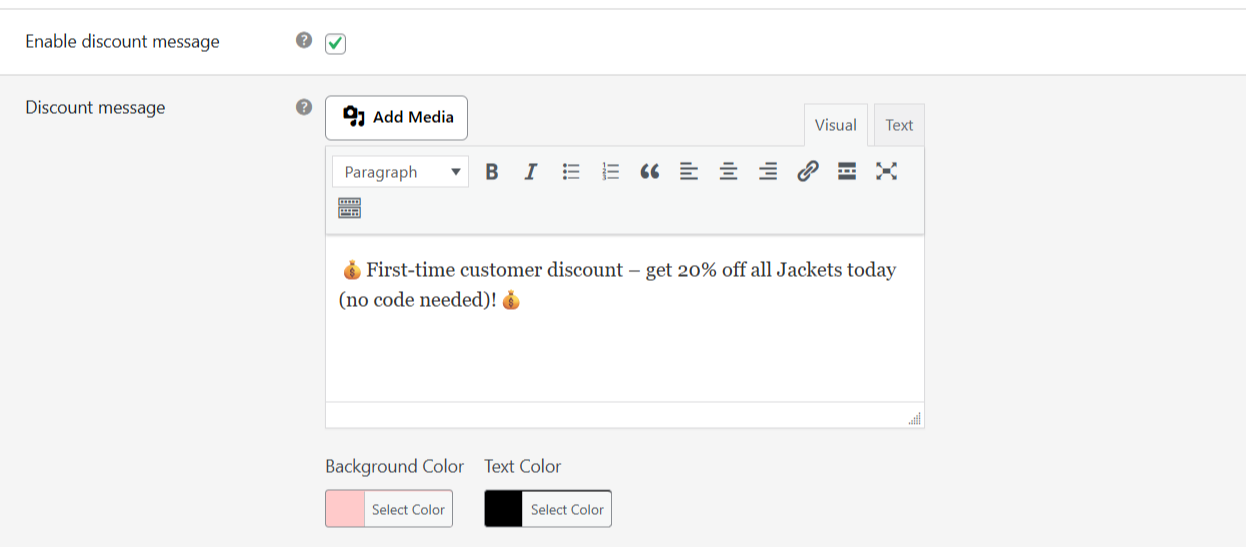Click the 'Text Color' label
1246x547 pixels.
pyautogui.click(x=522, y=466)
